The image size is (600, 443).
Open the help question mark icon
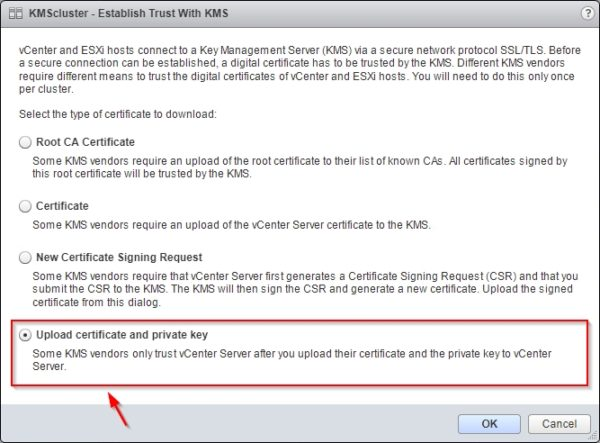pos(587,13)
